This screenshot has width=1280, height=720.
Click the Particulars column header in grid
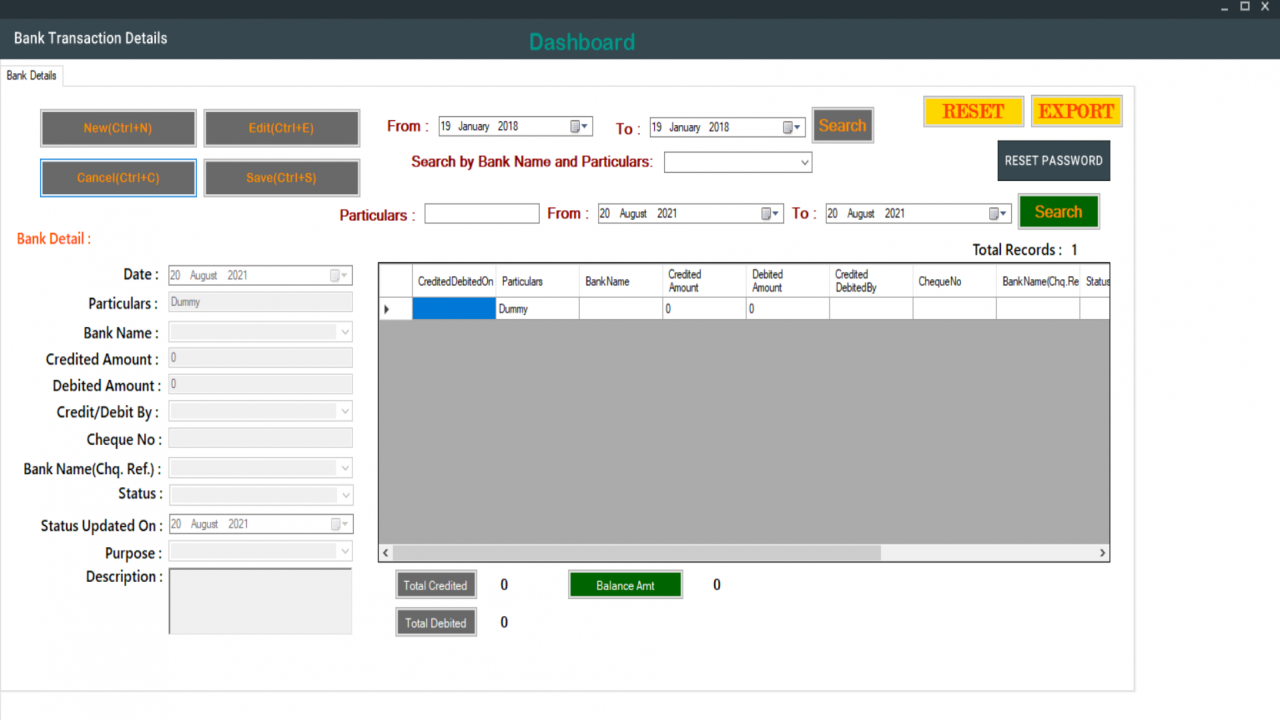pyautogui.click(x=537, y=281)
